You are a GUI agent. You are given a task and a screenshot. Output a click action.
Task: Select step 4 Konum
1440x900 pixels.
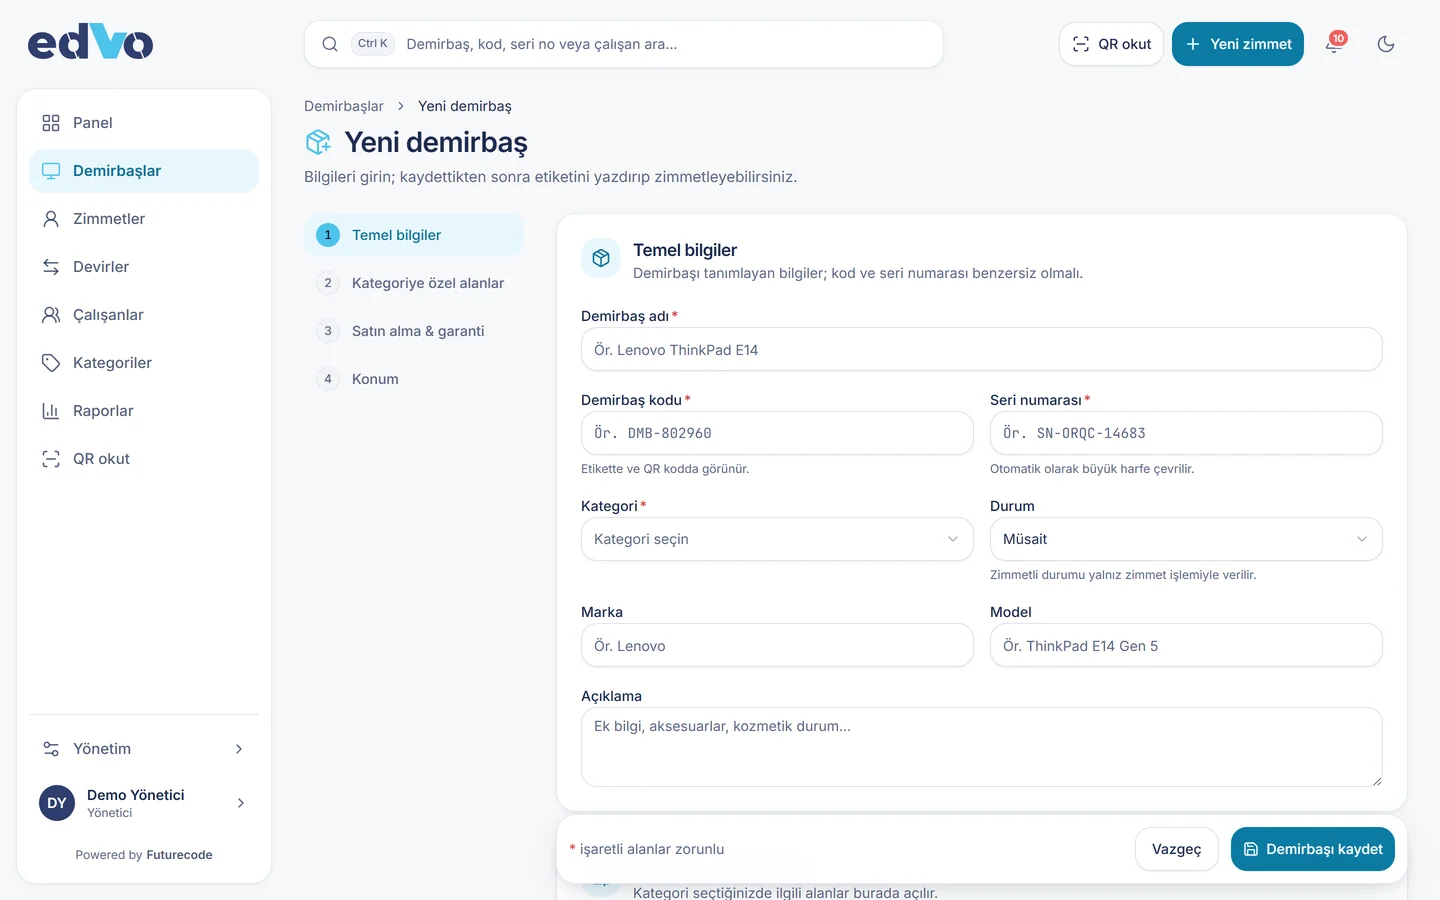pos(414,379)
